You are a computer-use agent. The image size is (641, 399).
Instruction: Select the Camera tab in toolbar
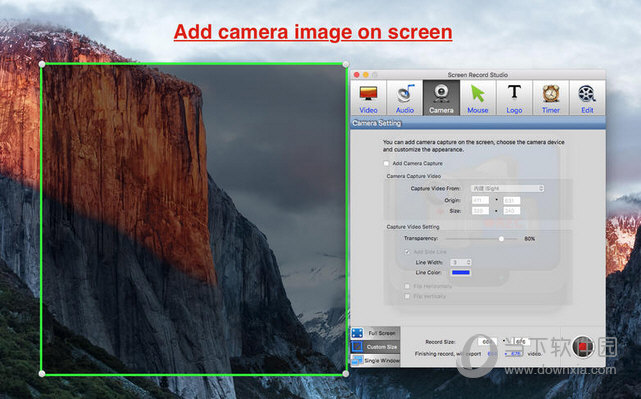[441, 98]
